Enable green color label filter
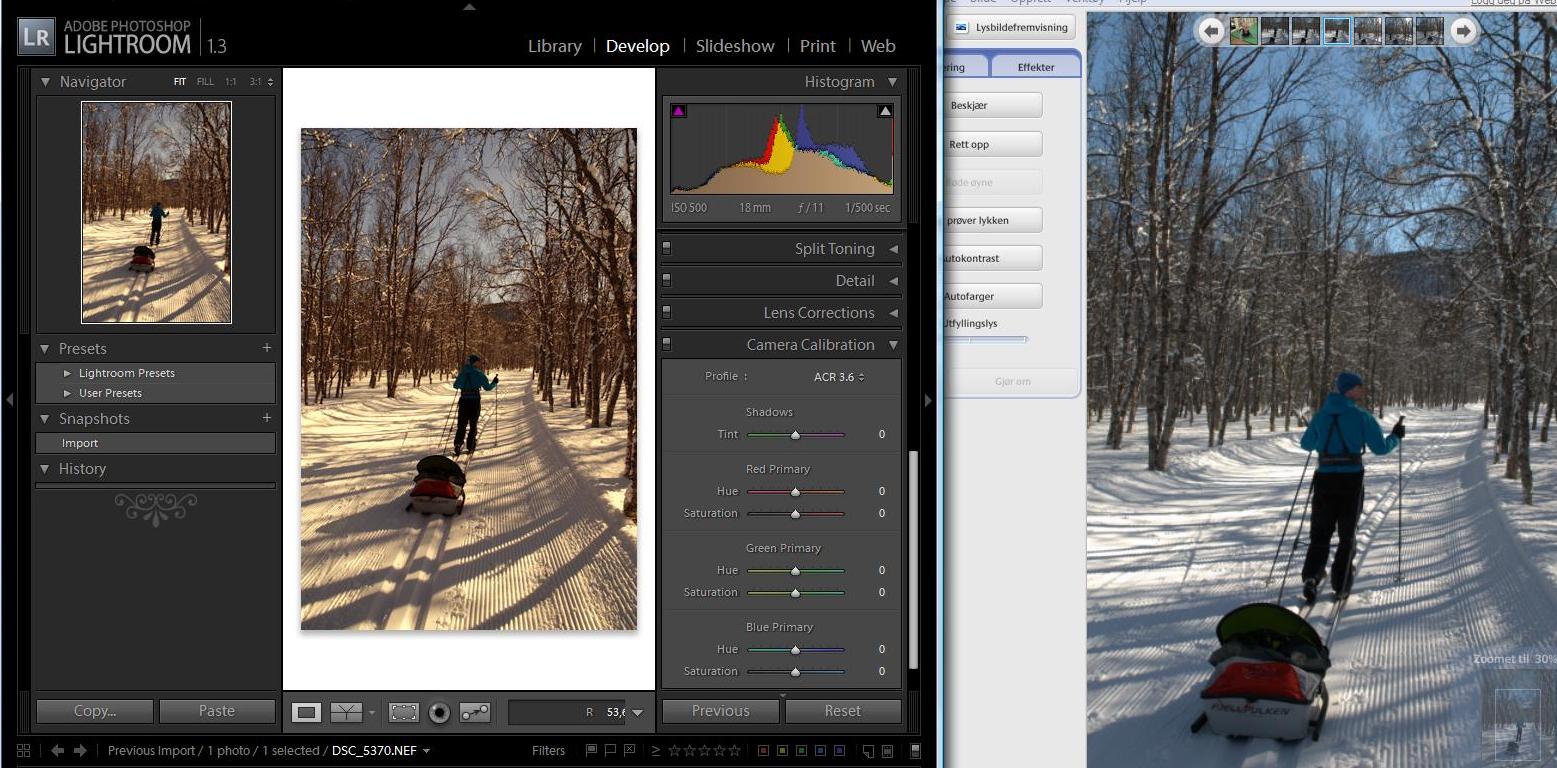1557x768 pixels. point(802,750)
